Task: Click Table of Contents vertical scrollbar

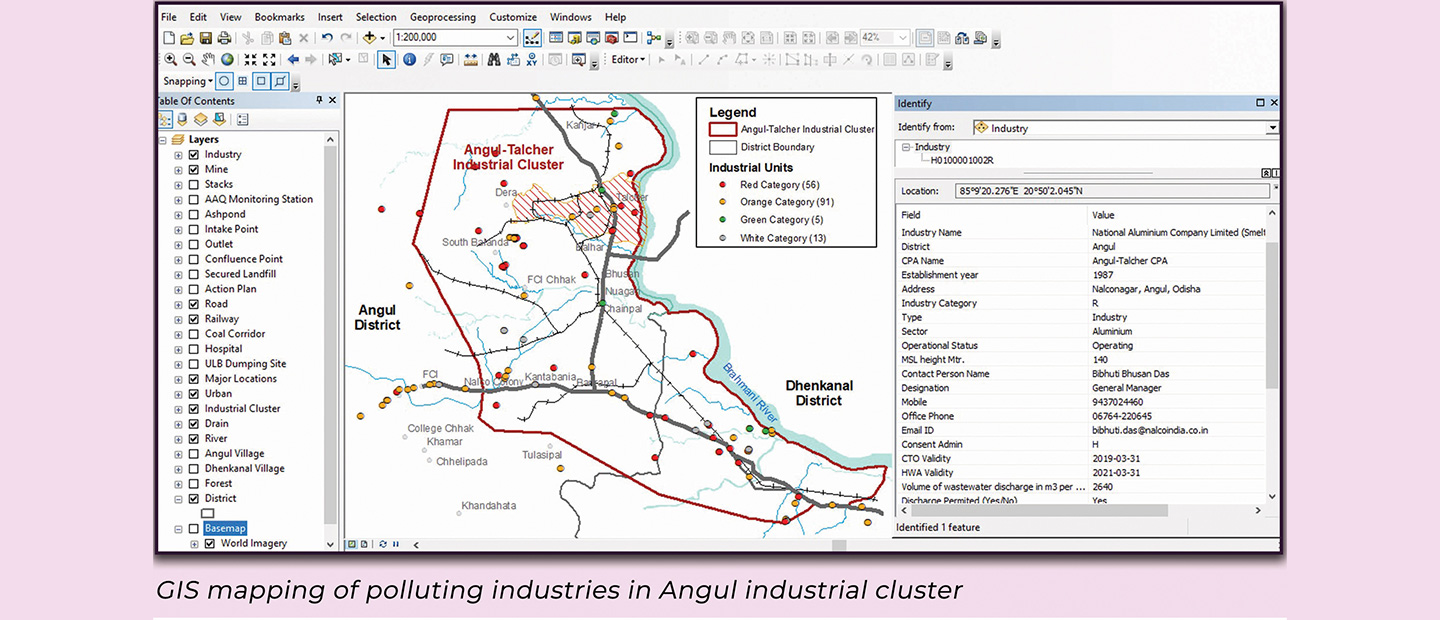Action: 331,335
